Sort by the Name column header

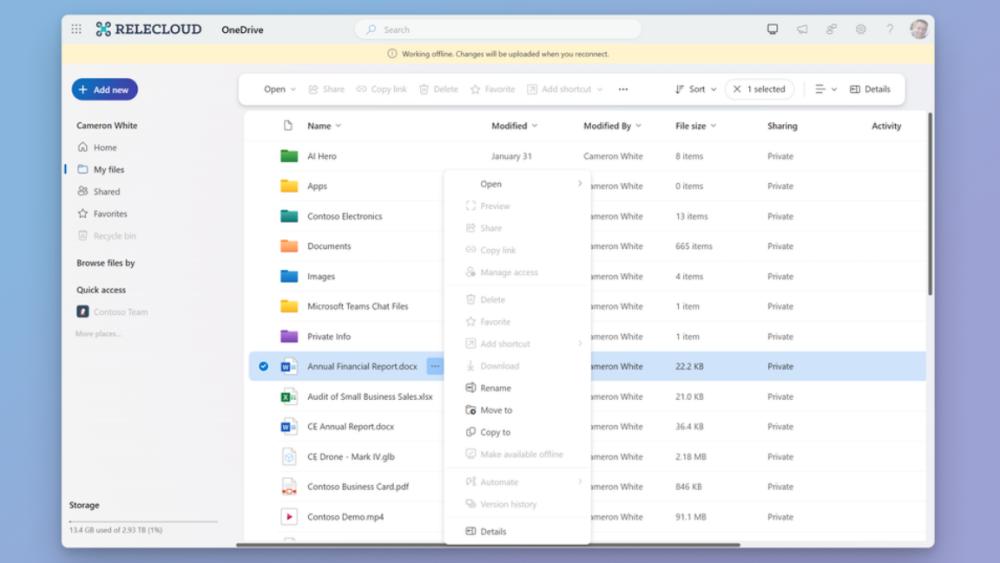(x=324, y=126)
